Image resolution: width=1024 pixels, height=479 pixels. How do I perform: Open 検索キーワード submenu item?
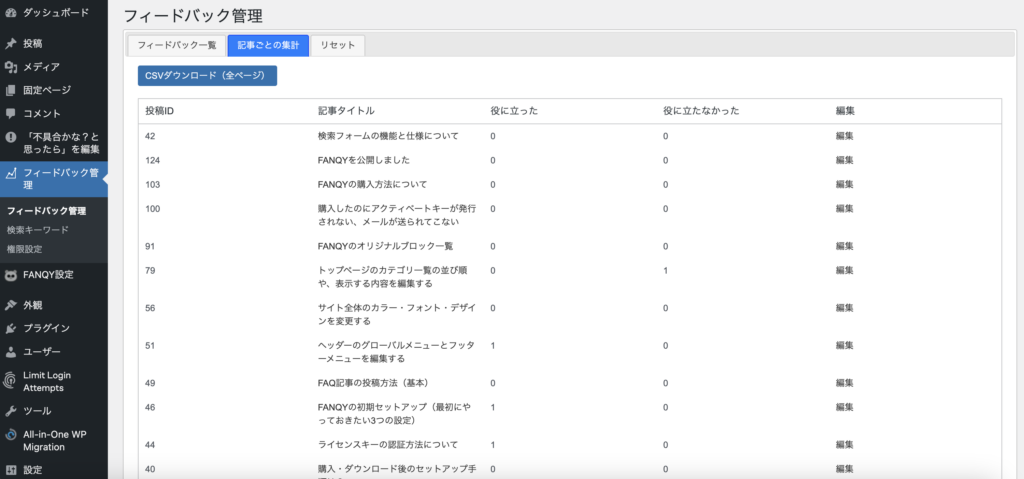pos(38,230)
